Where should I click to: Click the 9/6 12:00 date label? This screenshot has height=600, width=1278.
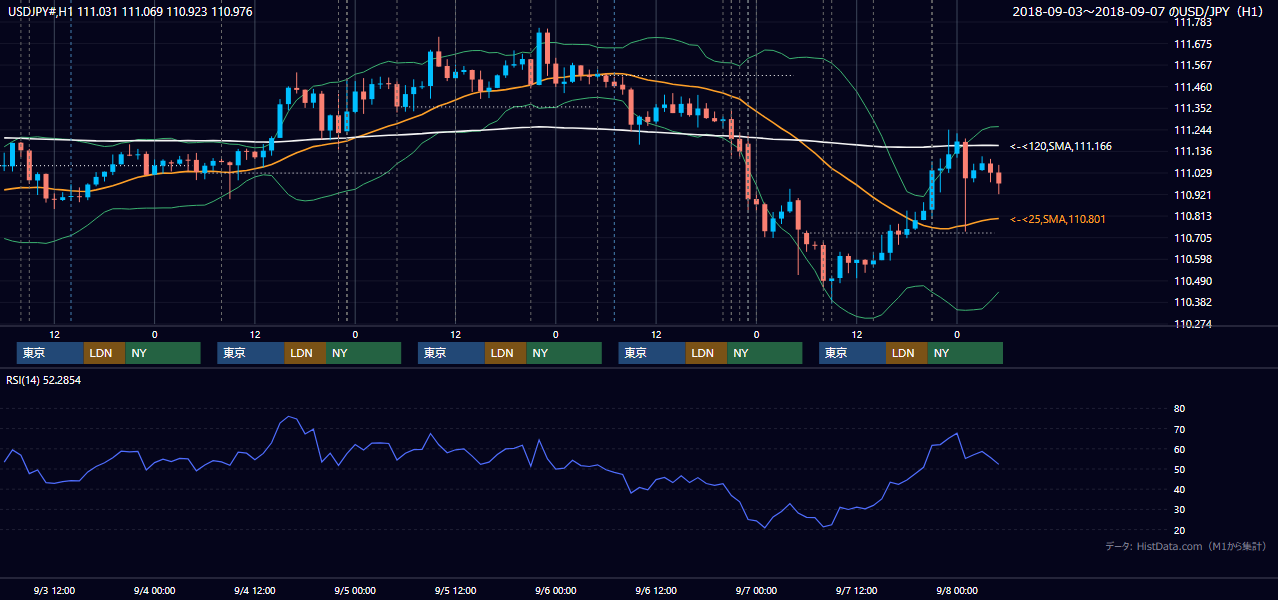tap(656, 590)
